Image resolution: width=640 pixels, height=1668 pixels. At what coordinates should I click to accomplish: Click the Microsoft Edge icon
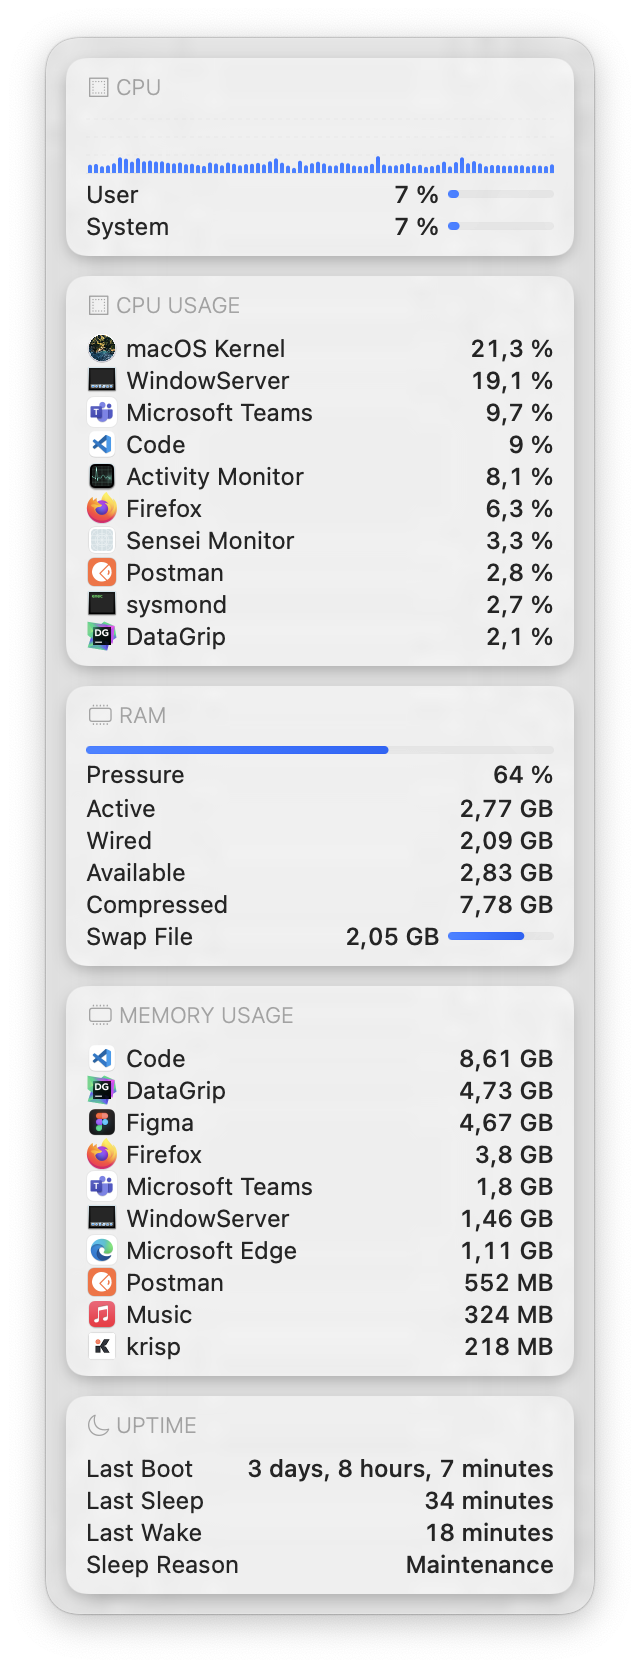[103, 1250]
